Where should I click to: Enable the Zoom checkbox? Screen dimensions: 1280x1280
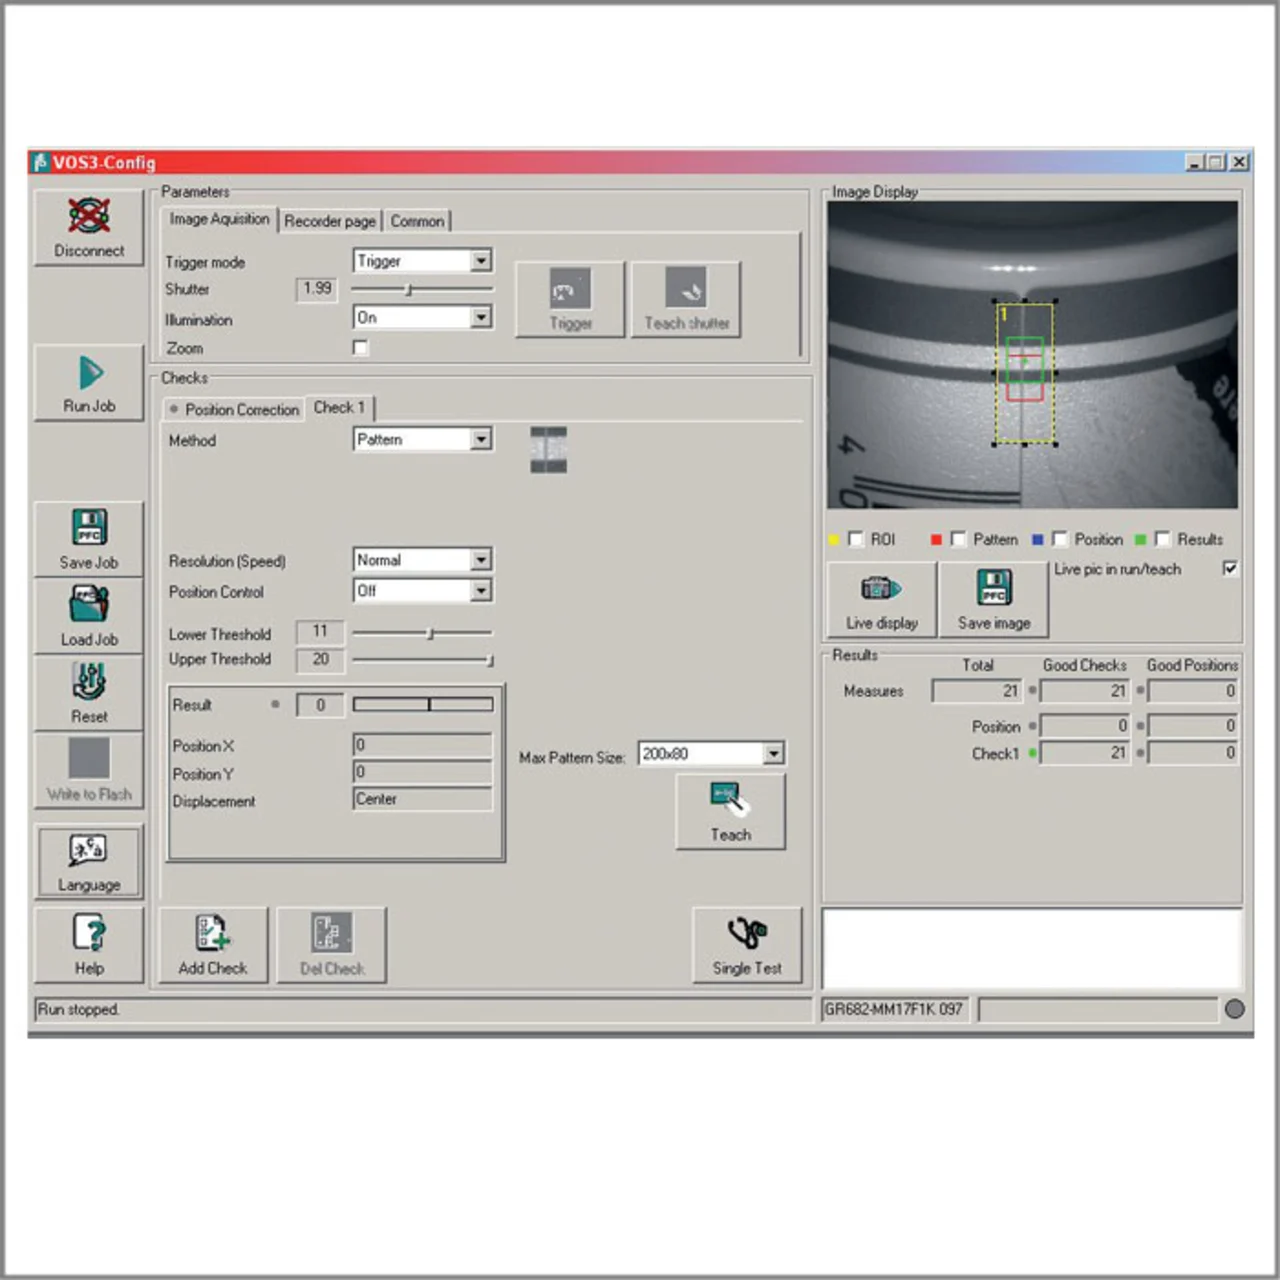[360, 348]
